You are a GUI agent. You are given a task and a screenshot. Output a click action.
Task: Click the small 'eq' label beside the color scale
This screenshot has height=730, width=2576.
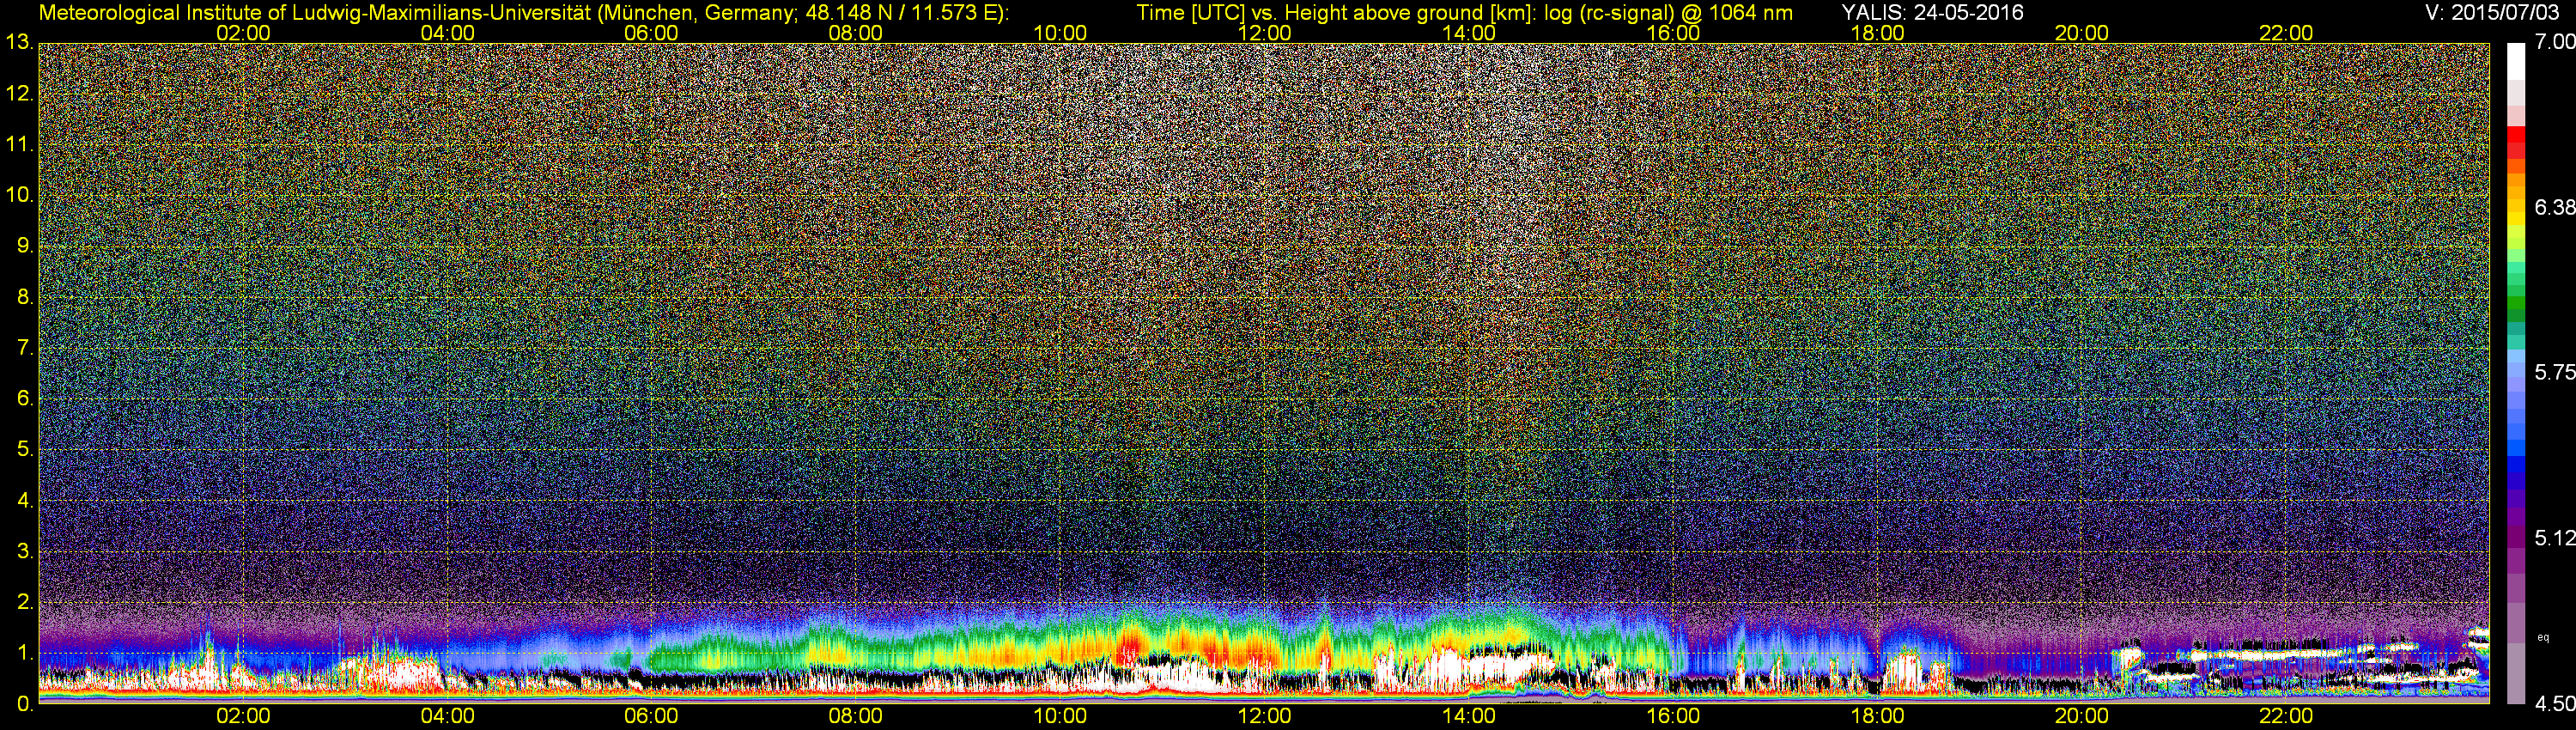coord(2544,638)
